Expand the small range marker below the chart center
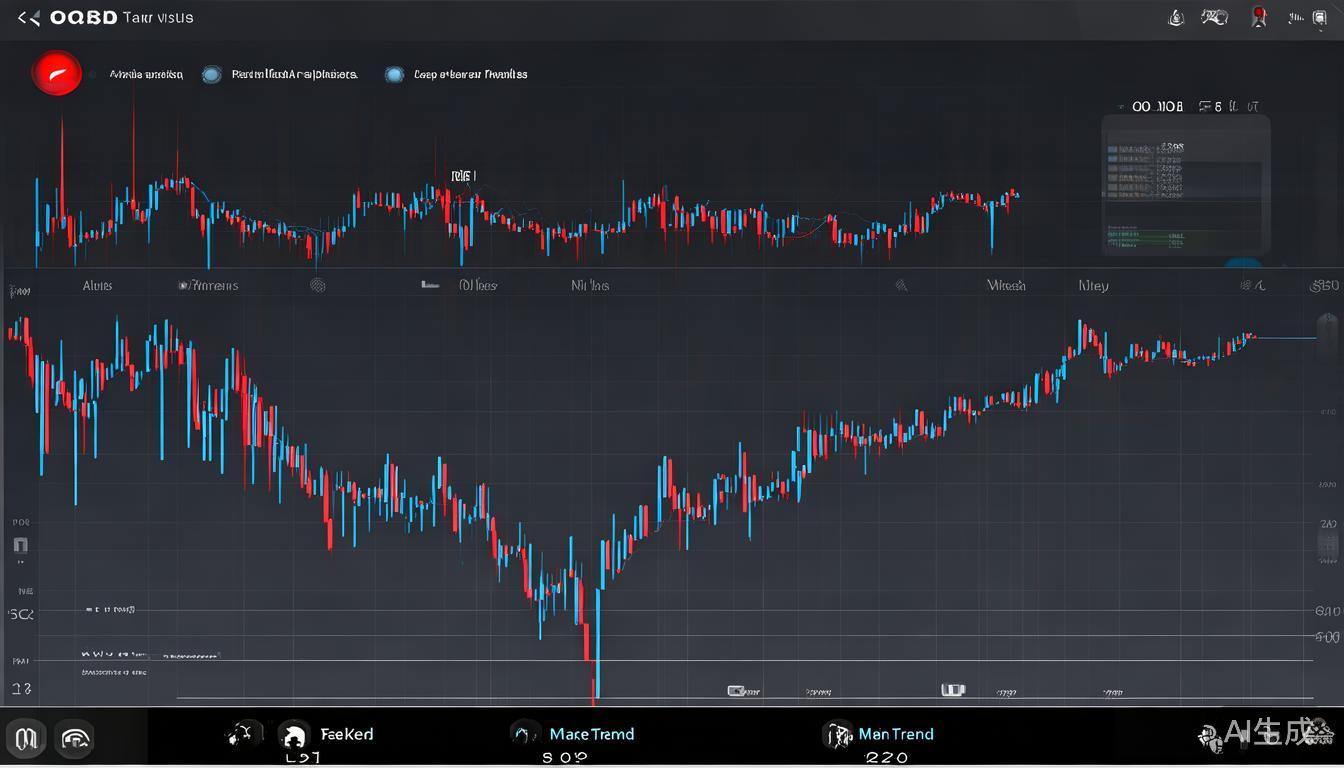The height and width of the screenshot is (768, 1344). coord(953,690)
